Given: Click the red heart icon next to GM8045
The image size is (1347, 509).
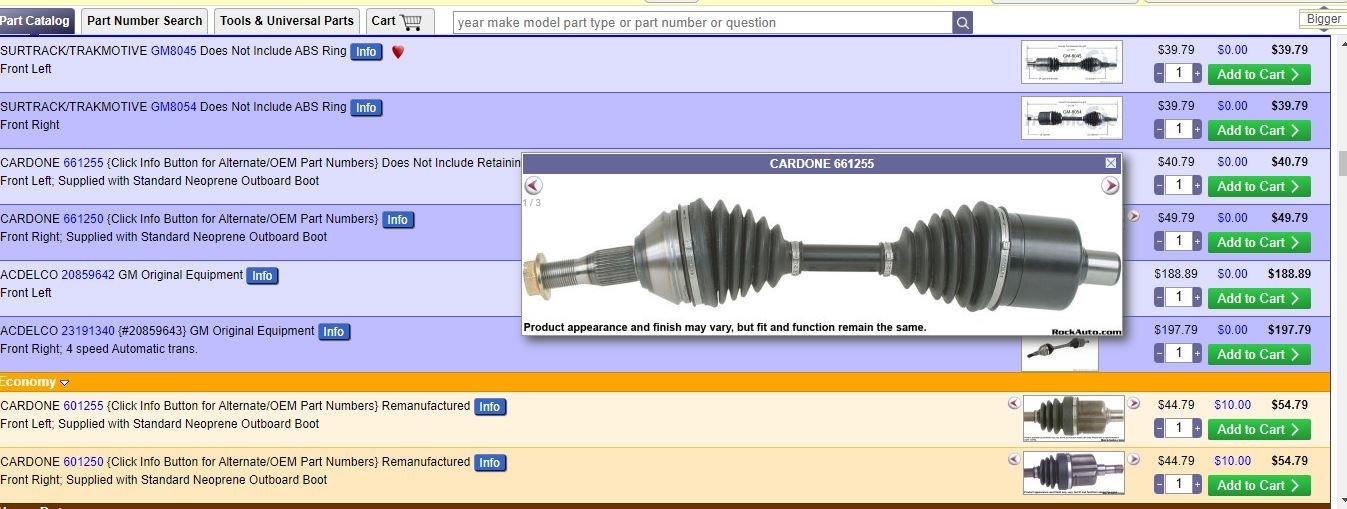Looking at the screenshot, I should pos(397,51).
